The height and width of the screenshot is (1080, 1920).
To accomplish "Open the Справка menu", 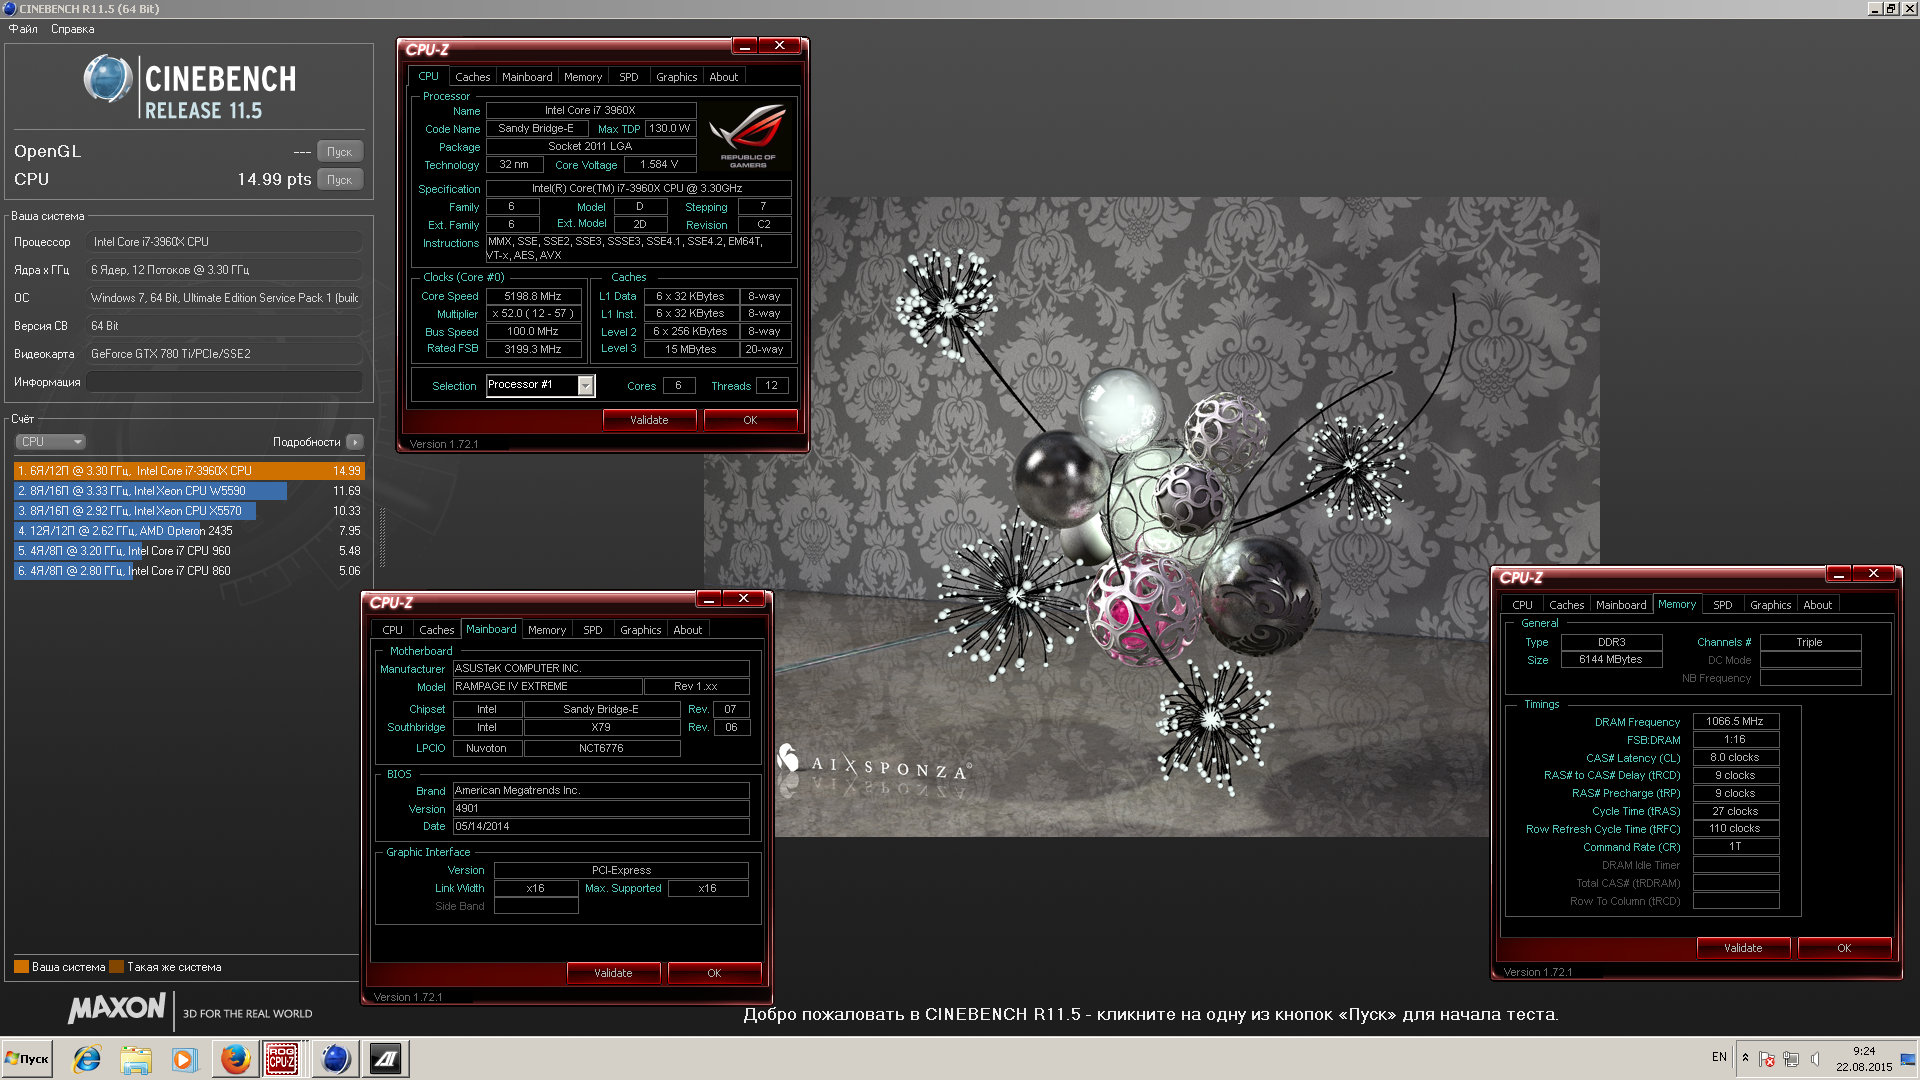I will point(73,29).
